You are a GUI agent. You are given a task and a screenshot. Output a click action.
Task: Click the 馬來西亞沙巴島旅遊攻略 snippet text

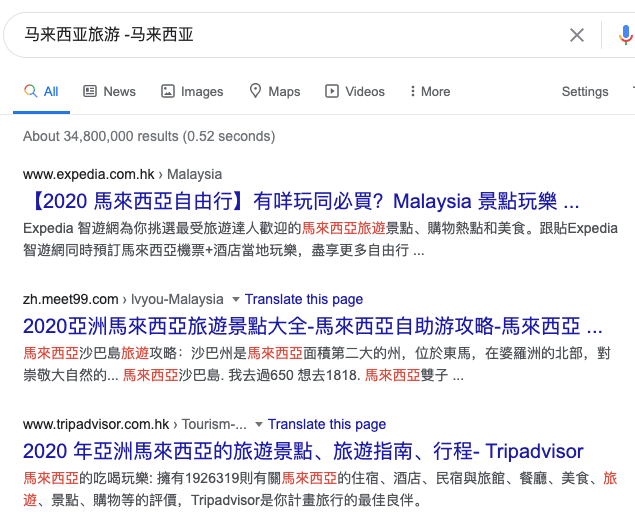(x=317, y=364)
